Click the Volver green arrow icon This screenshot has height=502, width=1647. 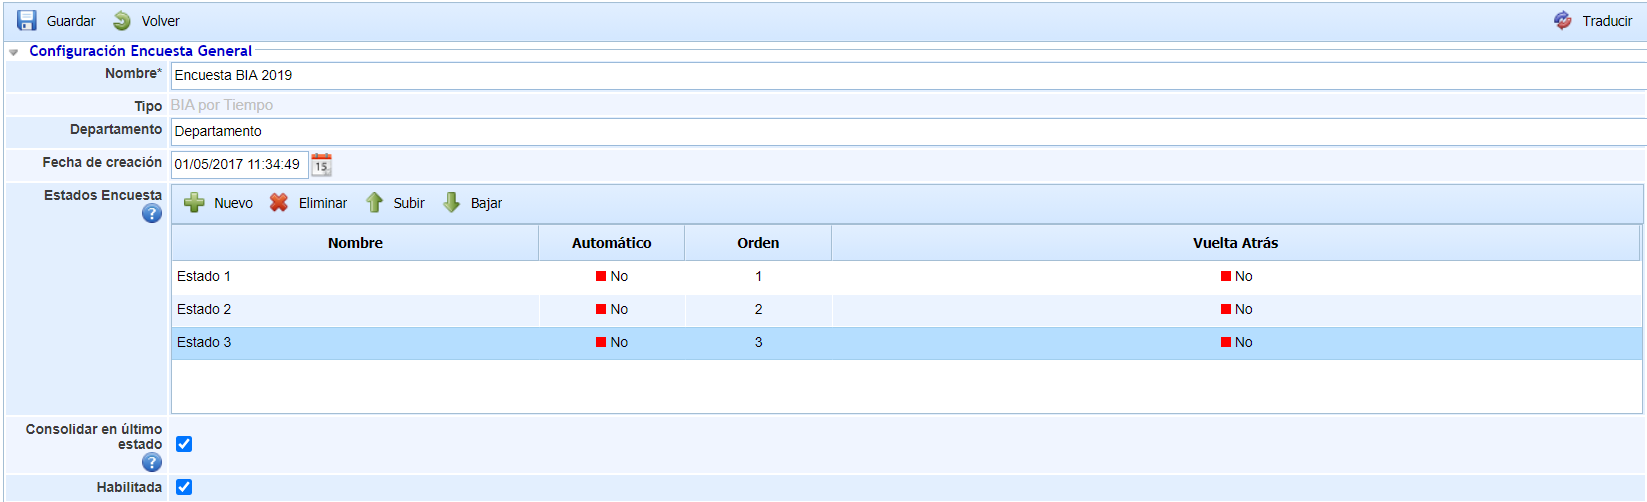point(122,21)
